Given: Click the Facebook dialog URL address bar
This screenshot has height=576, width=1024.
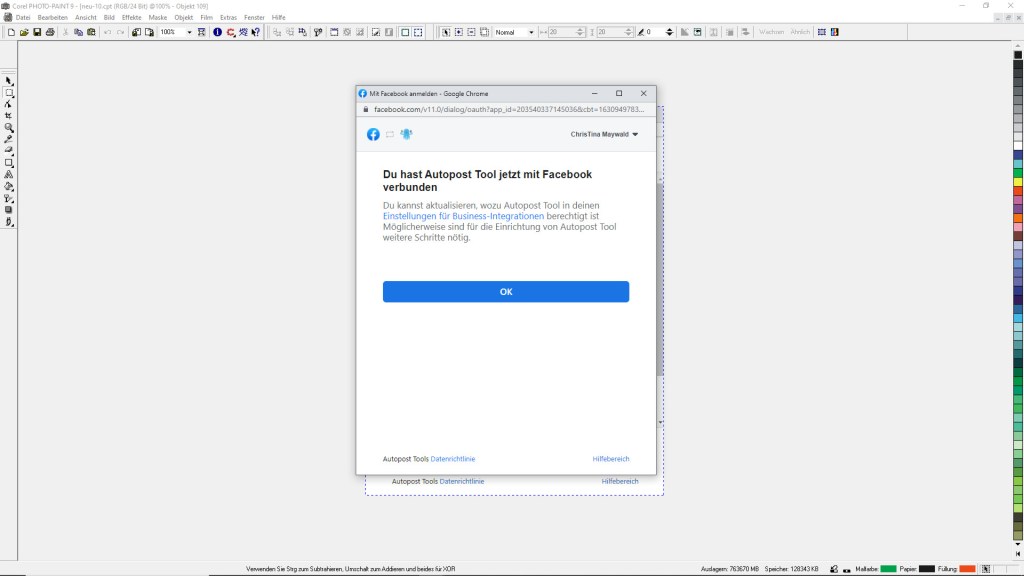Looking at the screenshot, I should point(510,109).
